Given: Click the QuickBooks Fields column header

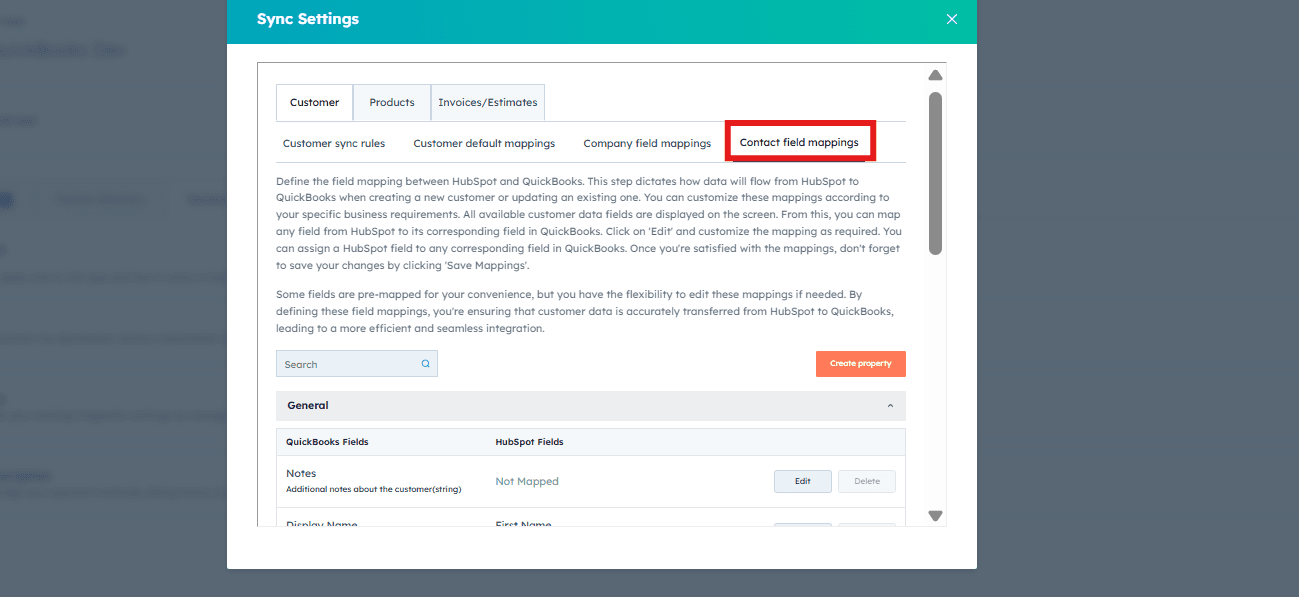Looking at the screenshot, I should pyautogui.click(x=327, y=442).
